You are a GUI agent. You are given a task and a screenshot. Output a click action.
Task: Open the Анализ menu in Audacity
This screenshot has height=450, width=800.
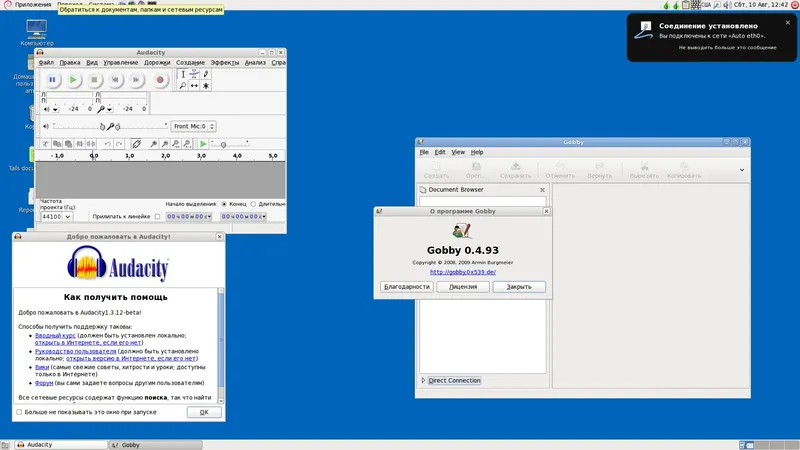pos(255,63)
